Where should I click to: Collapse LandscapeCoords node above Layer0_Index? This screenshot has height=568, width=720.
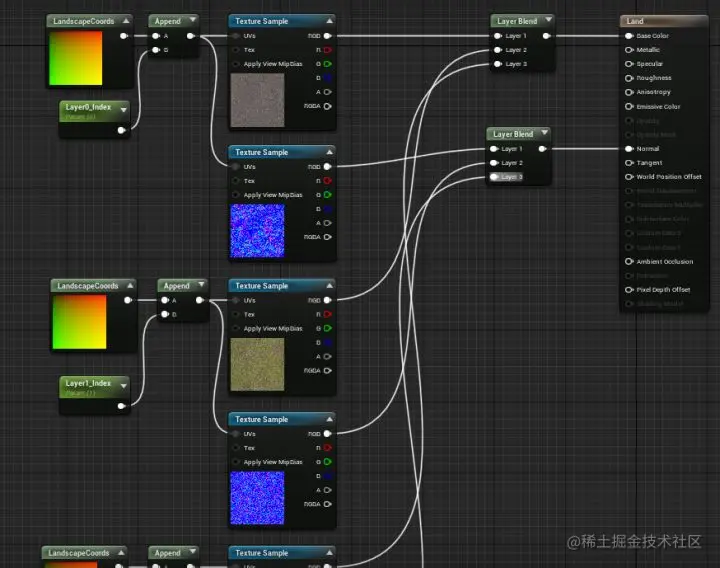pos(126,21)
